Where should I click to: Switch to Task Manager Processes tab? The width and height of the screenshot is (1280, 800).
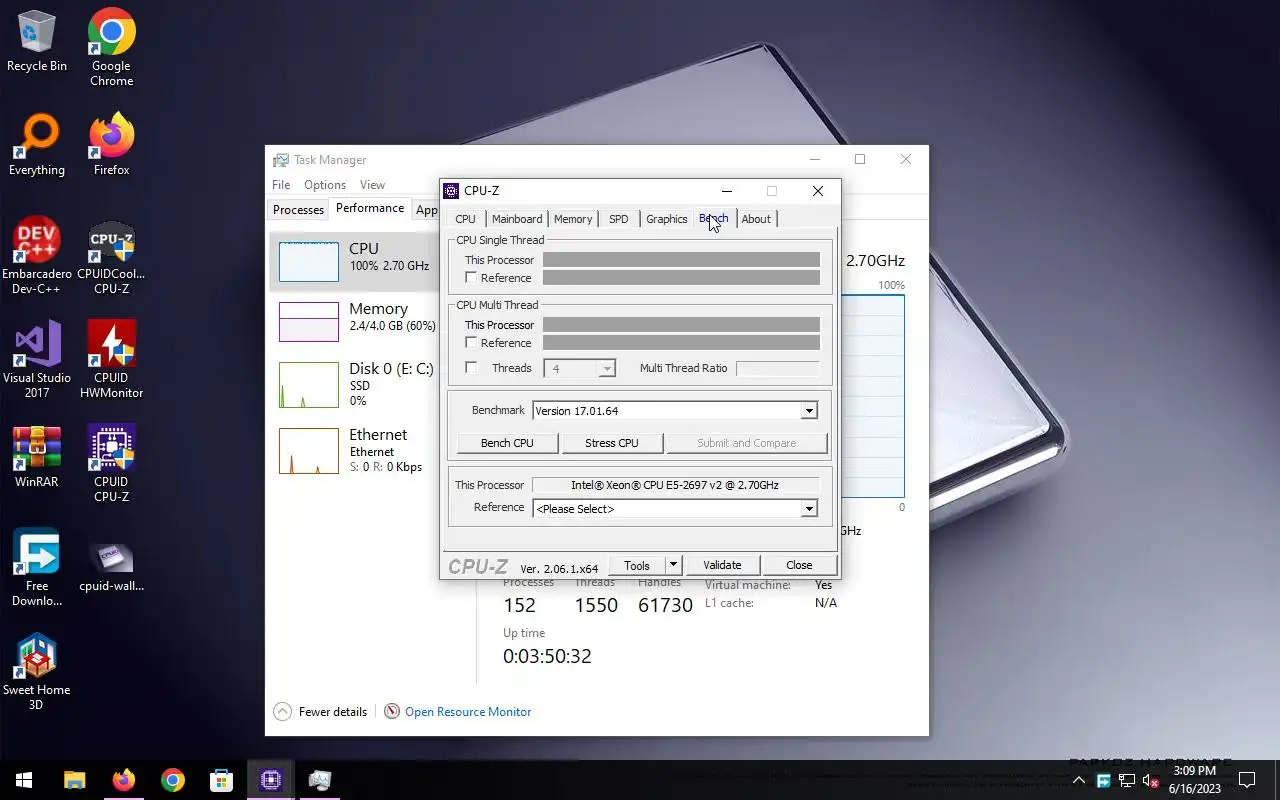coord(298,210)
